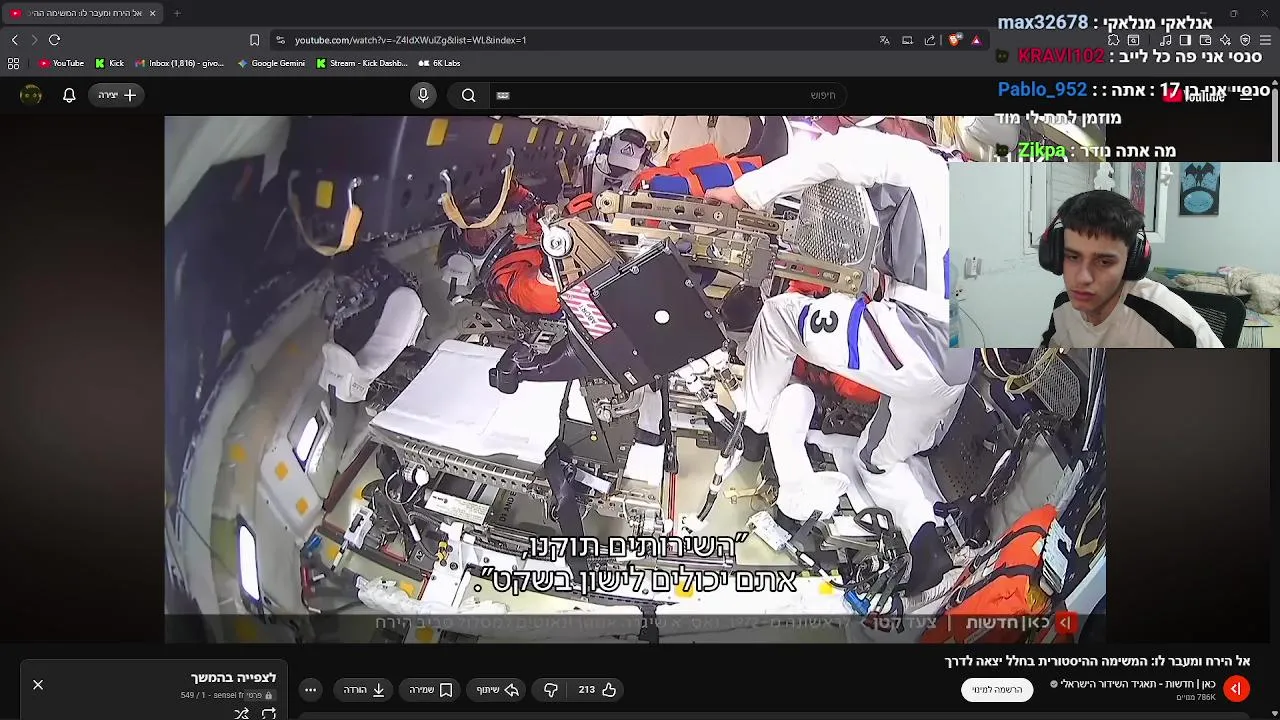Image resolution: width=1280 pixels, height=720 pixels.
Task: Toggle shuffle in the playlist panel
Action: point(241,713)
